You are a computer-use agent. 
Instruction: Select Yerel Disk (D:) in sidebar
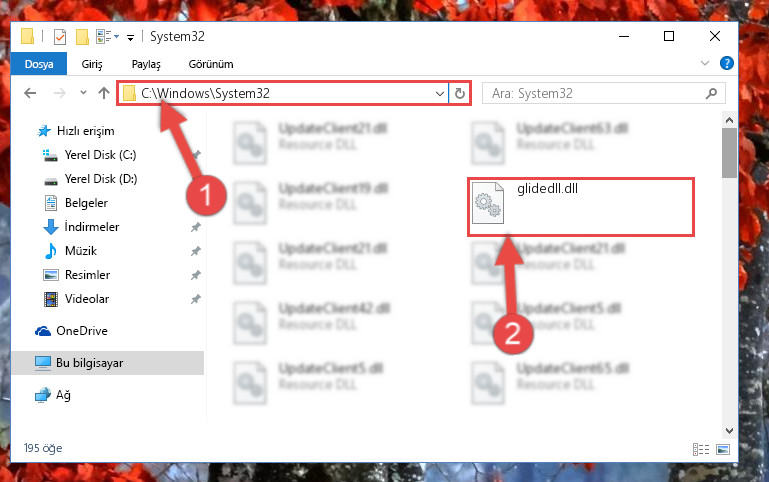[101, 179]
